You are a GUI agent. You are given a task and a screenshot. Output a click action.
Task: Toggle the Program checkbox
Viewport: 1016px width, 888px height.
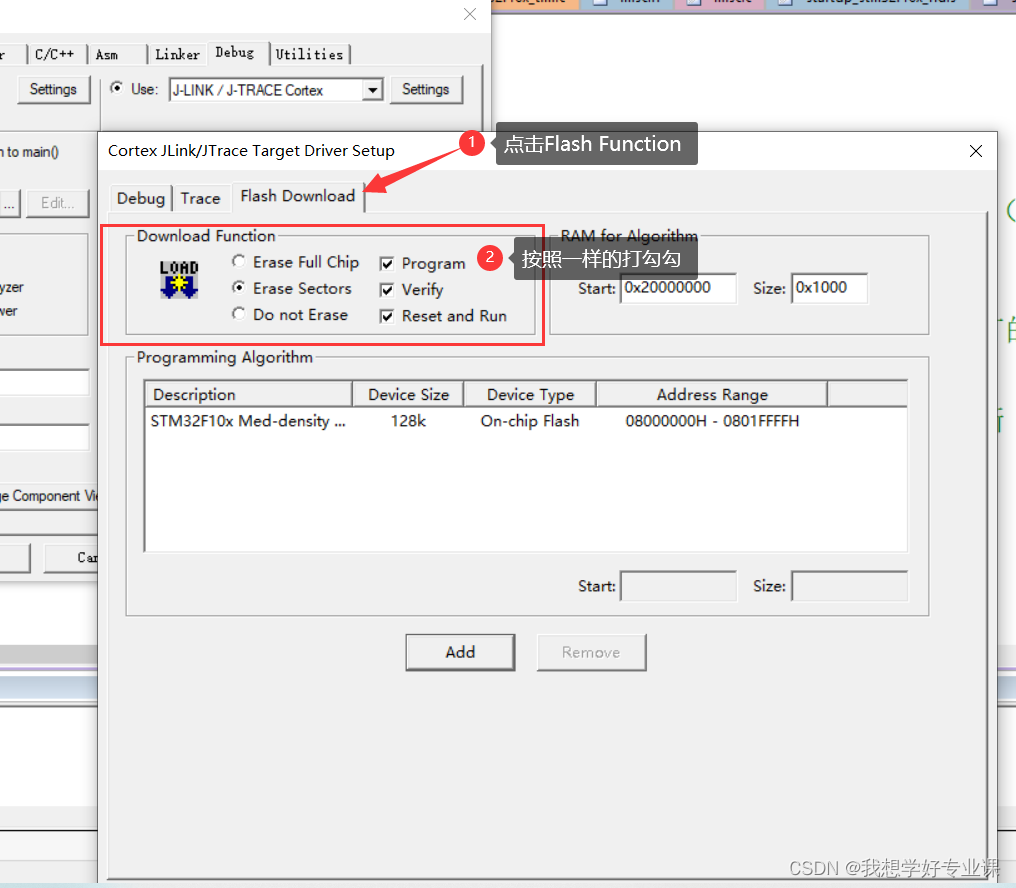(387, 264)
